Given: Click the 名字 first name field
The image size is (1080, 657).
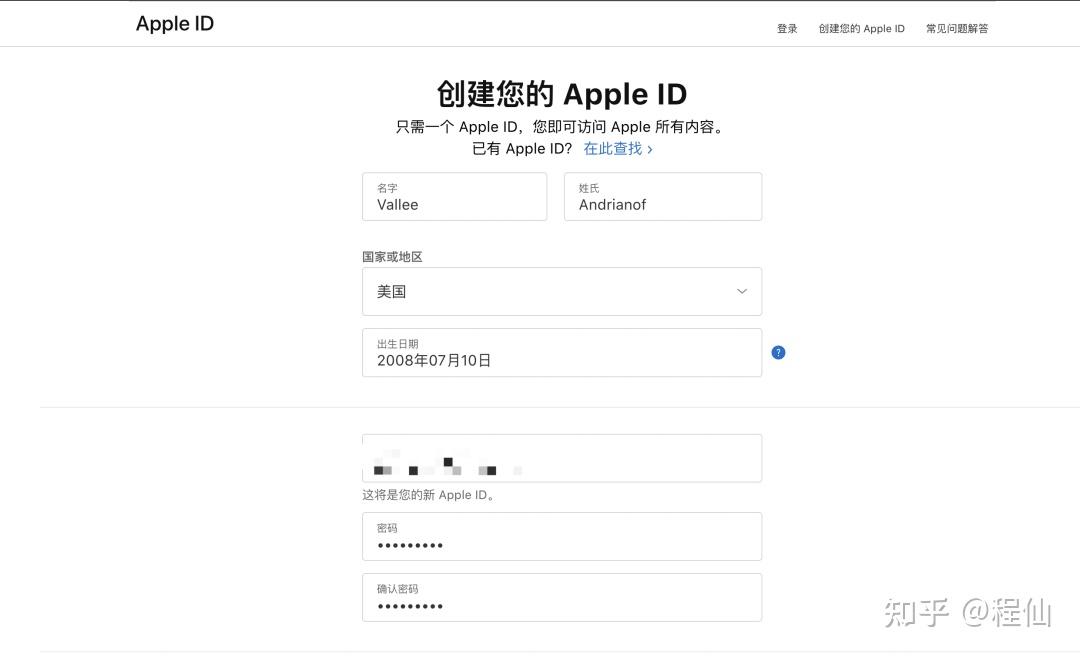Looking at the screenshot, I should click(x=454, y=197).
